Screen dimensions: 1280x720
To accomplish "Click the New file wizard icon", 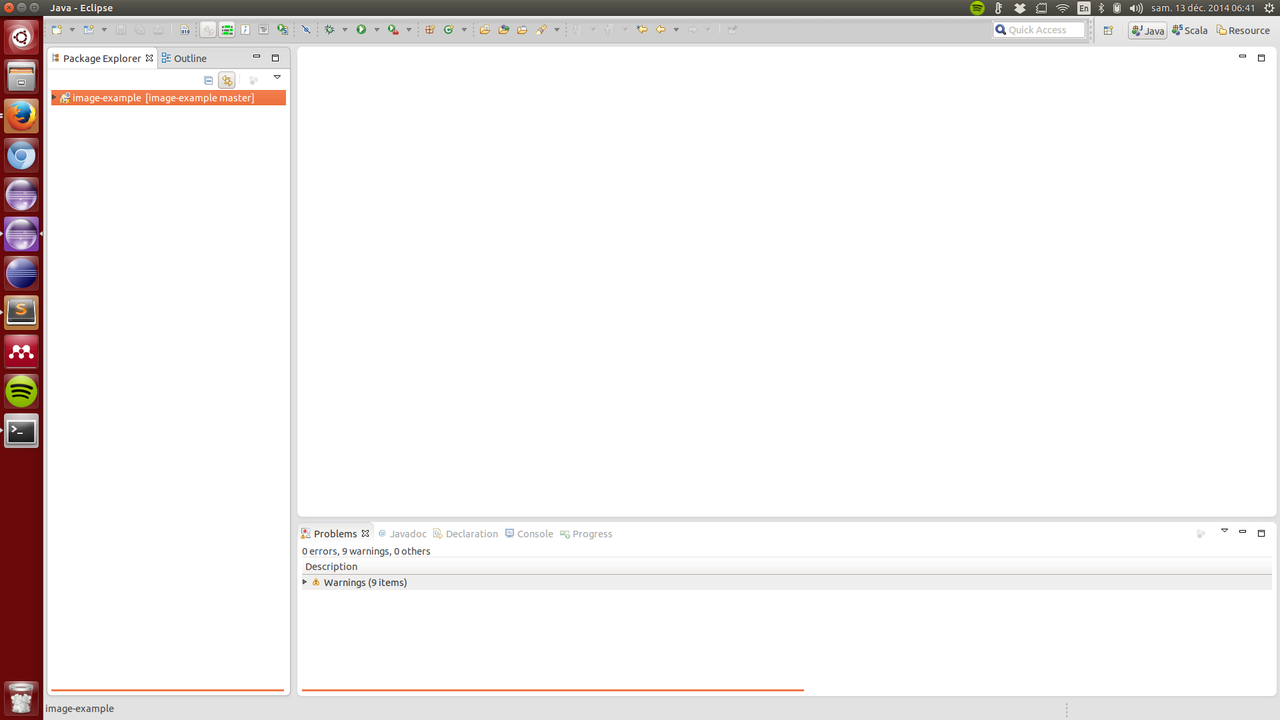I will click(56, 30).
